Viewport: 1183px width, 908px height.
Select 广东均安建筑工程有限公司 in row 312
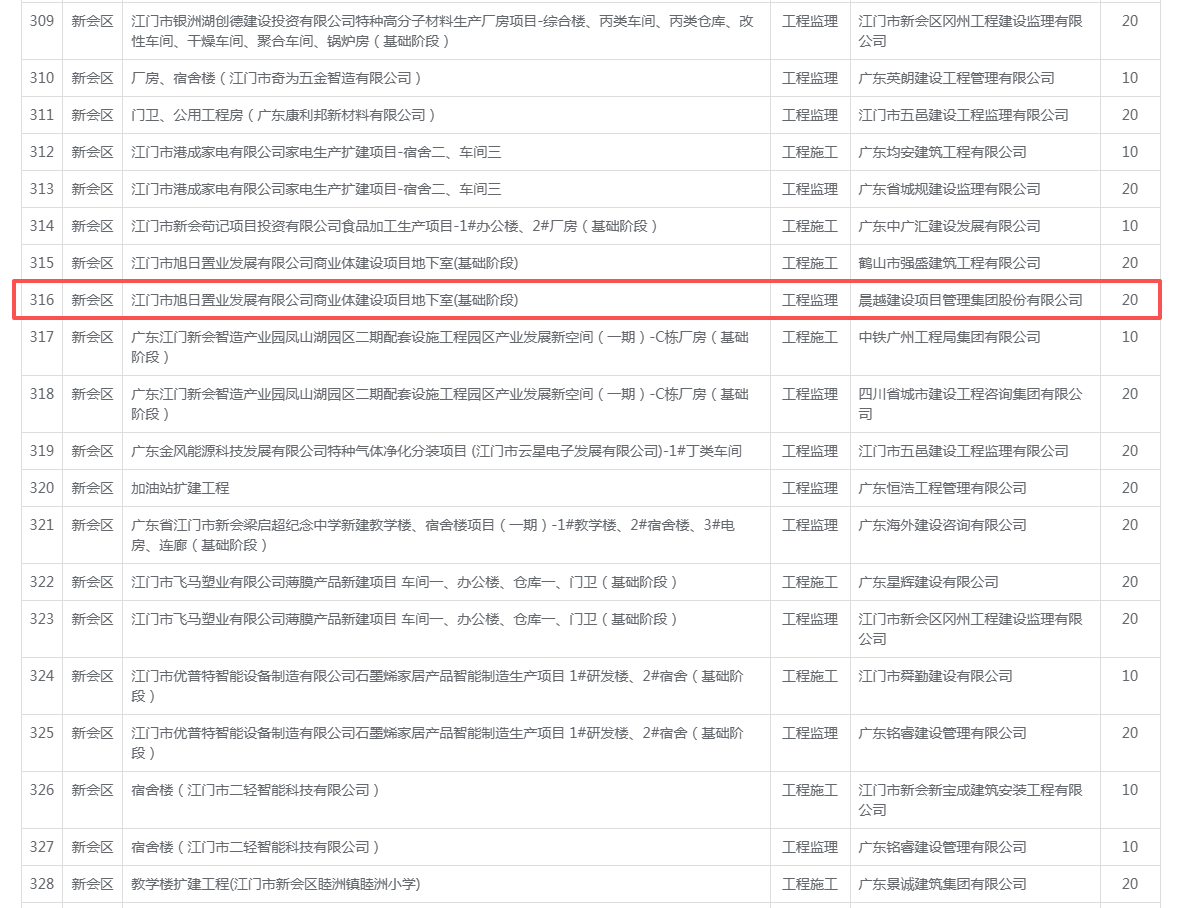942,152
